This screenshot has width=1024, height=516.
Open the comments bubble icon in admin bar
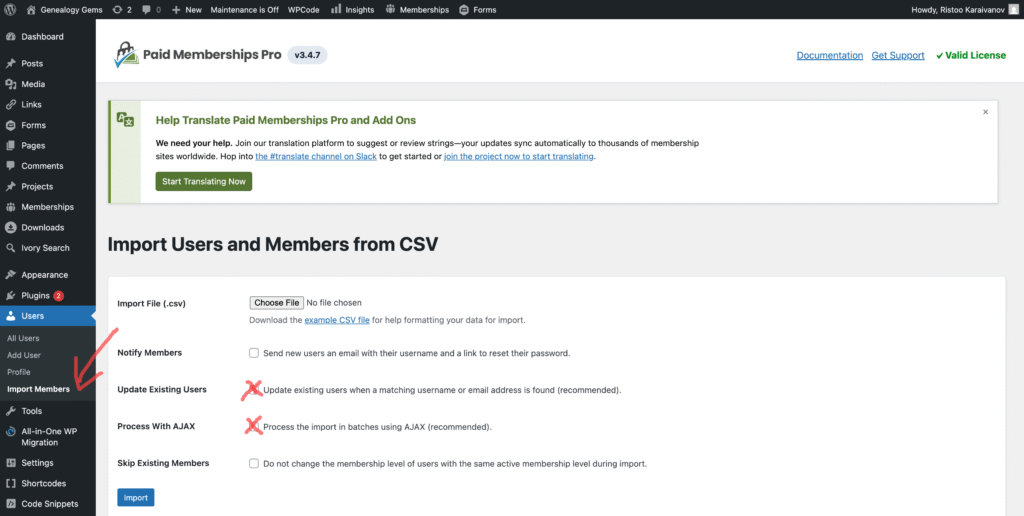(x=152, y=9)
